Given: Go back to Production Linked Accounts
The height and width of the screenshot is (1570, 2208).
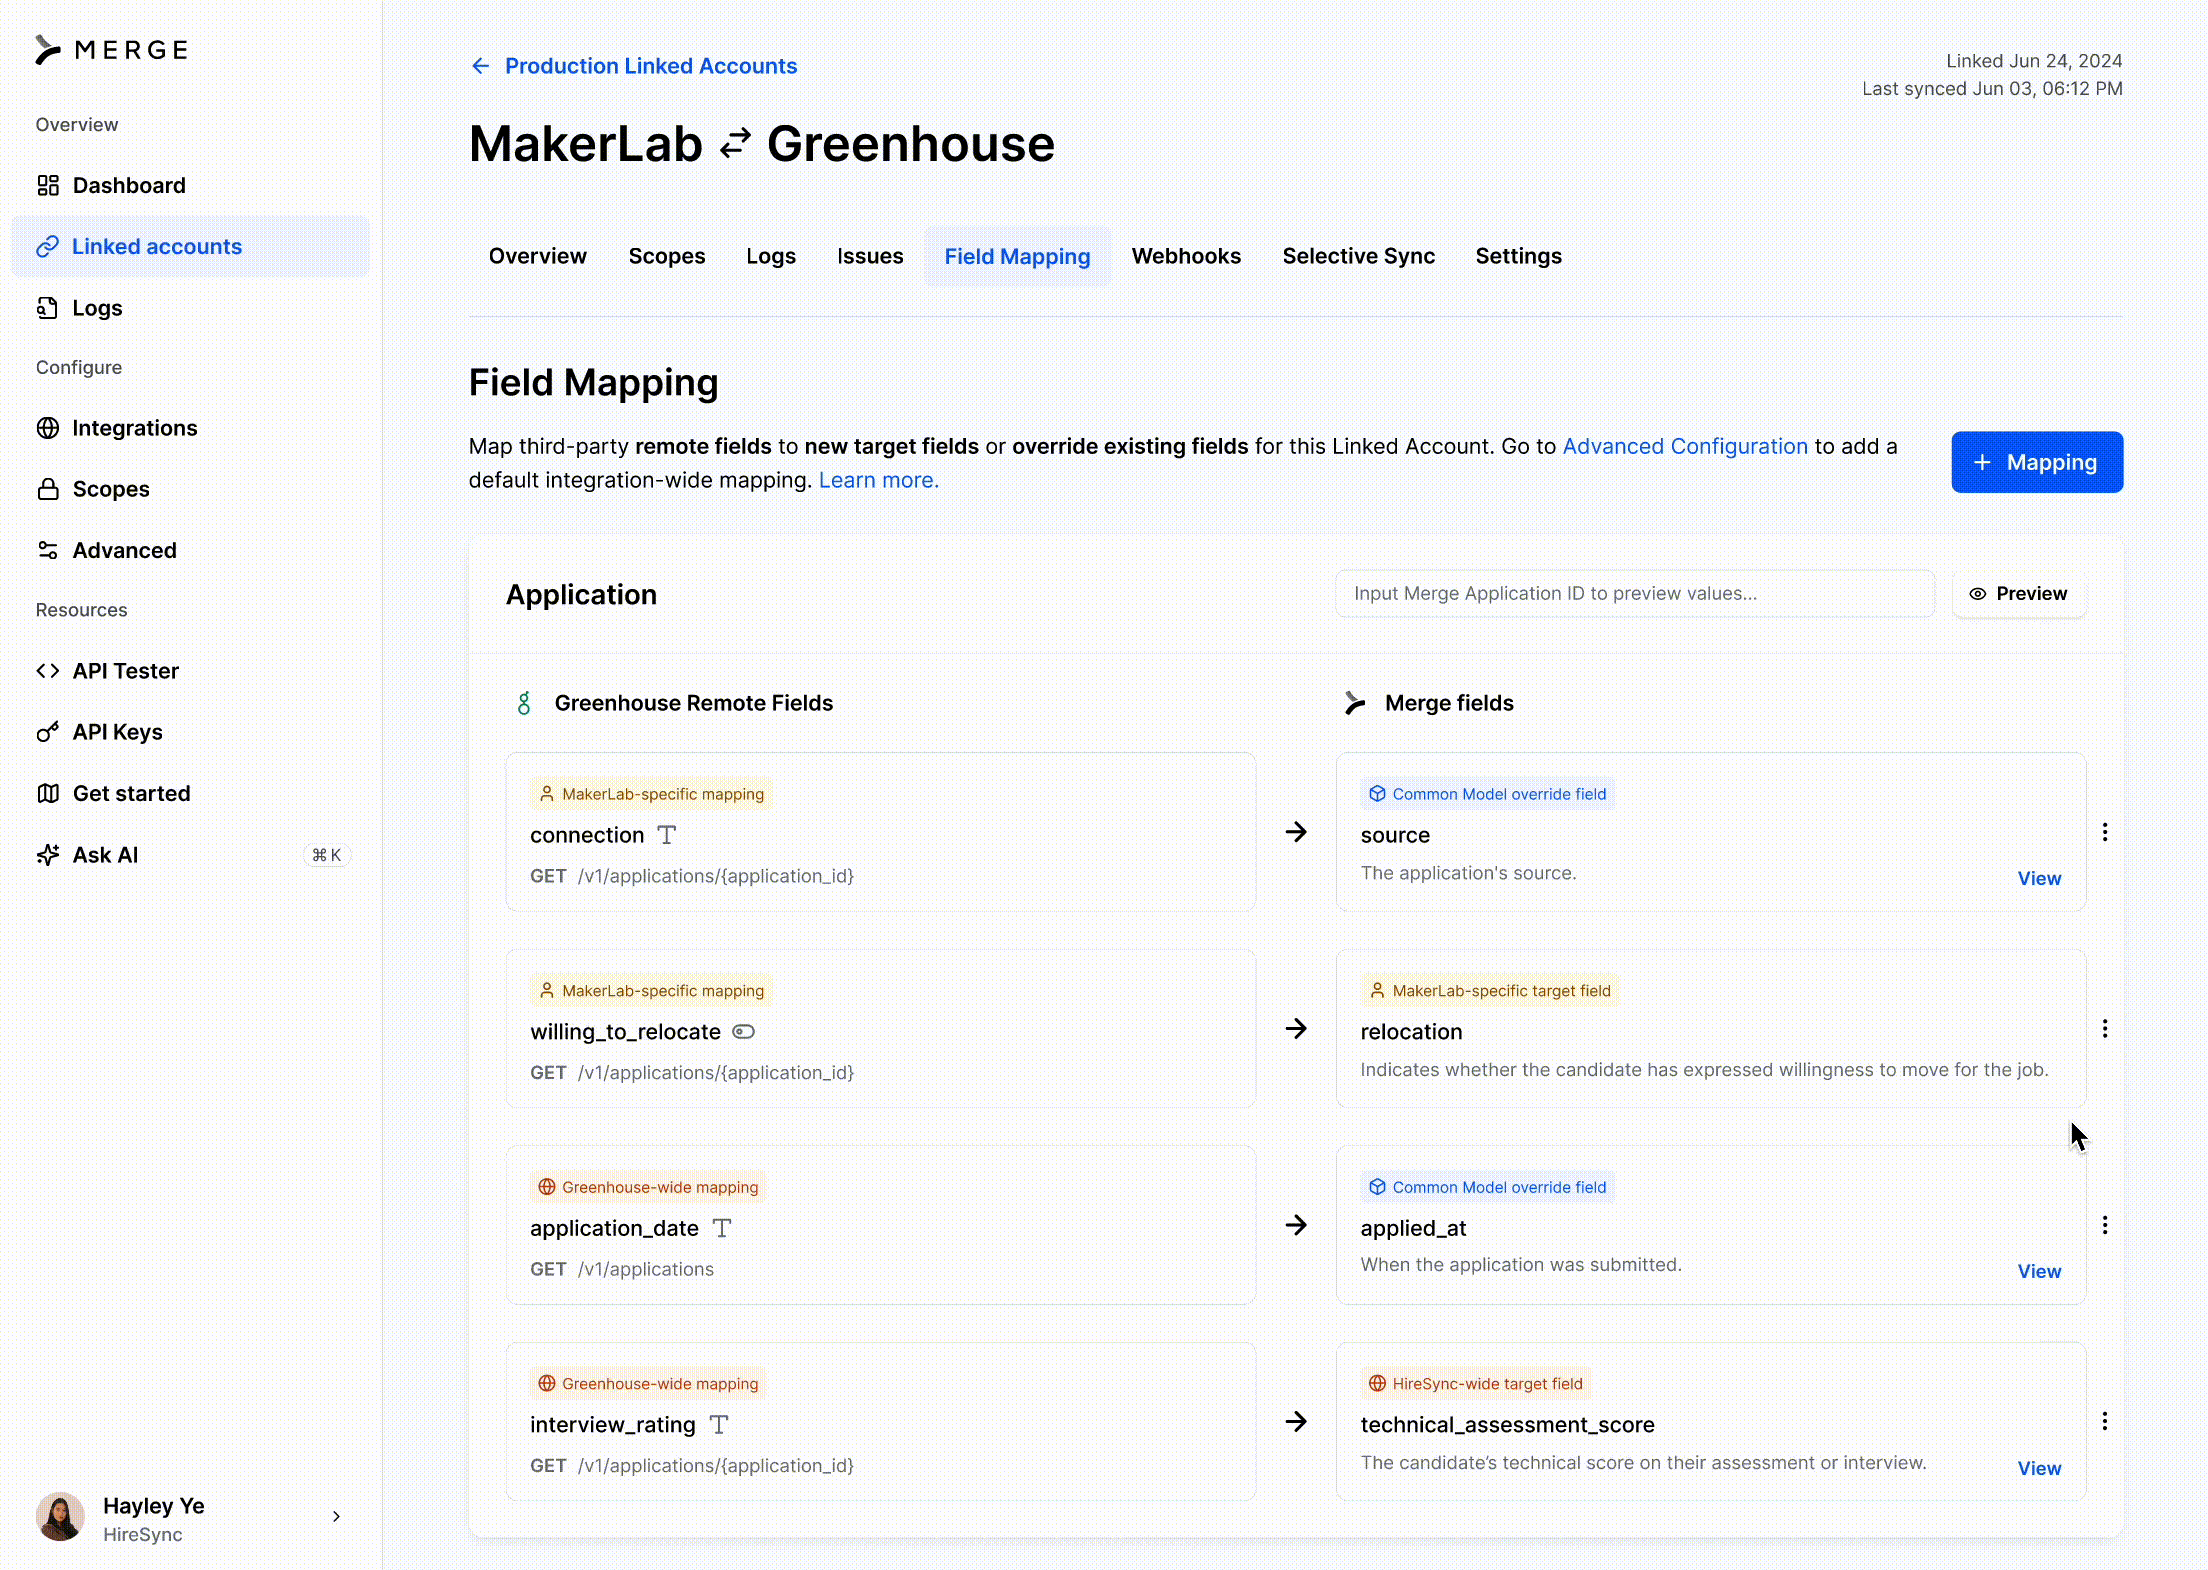Looking at the screenshot, I should pos(651,66).
